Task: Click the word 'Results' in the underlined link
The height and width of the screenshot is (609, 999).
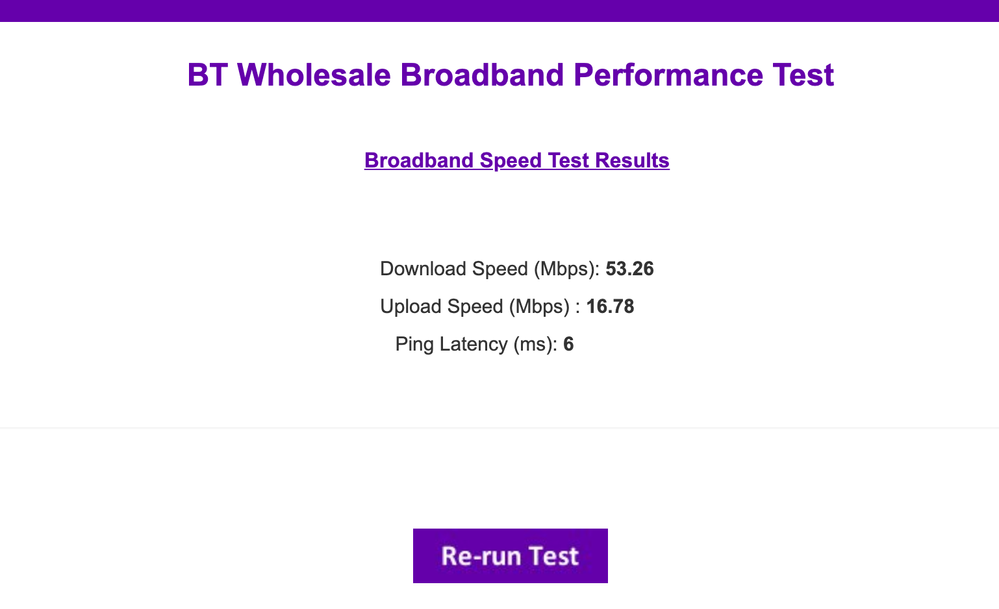Action: coord(632,160)
